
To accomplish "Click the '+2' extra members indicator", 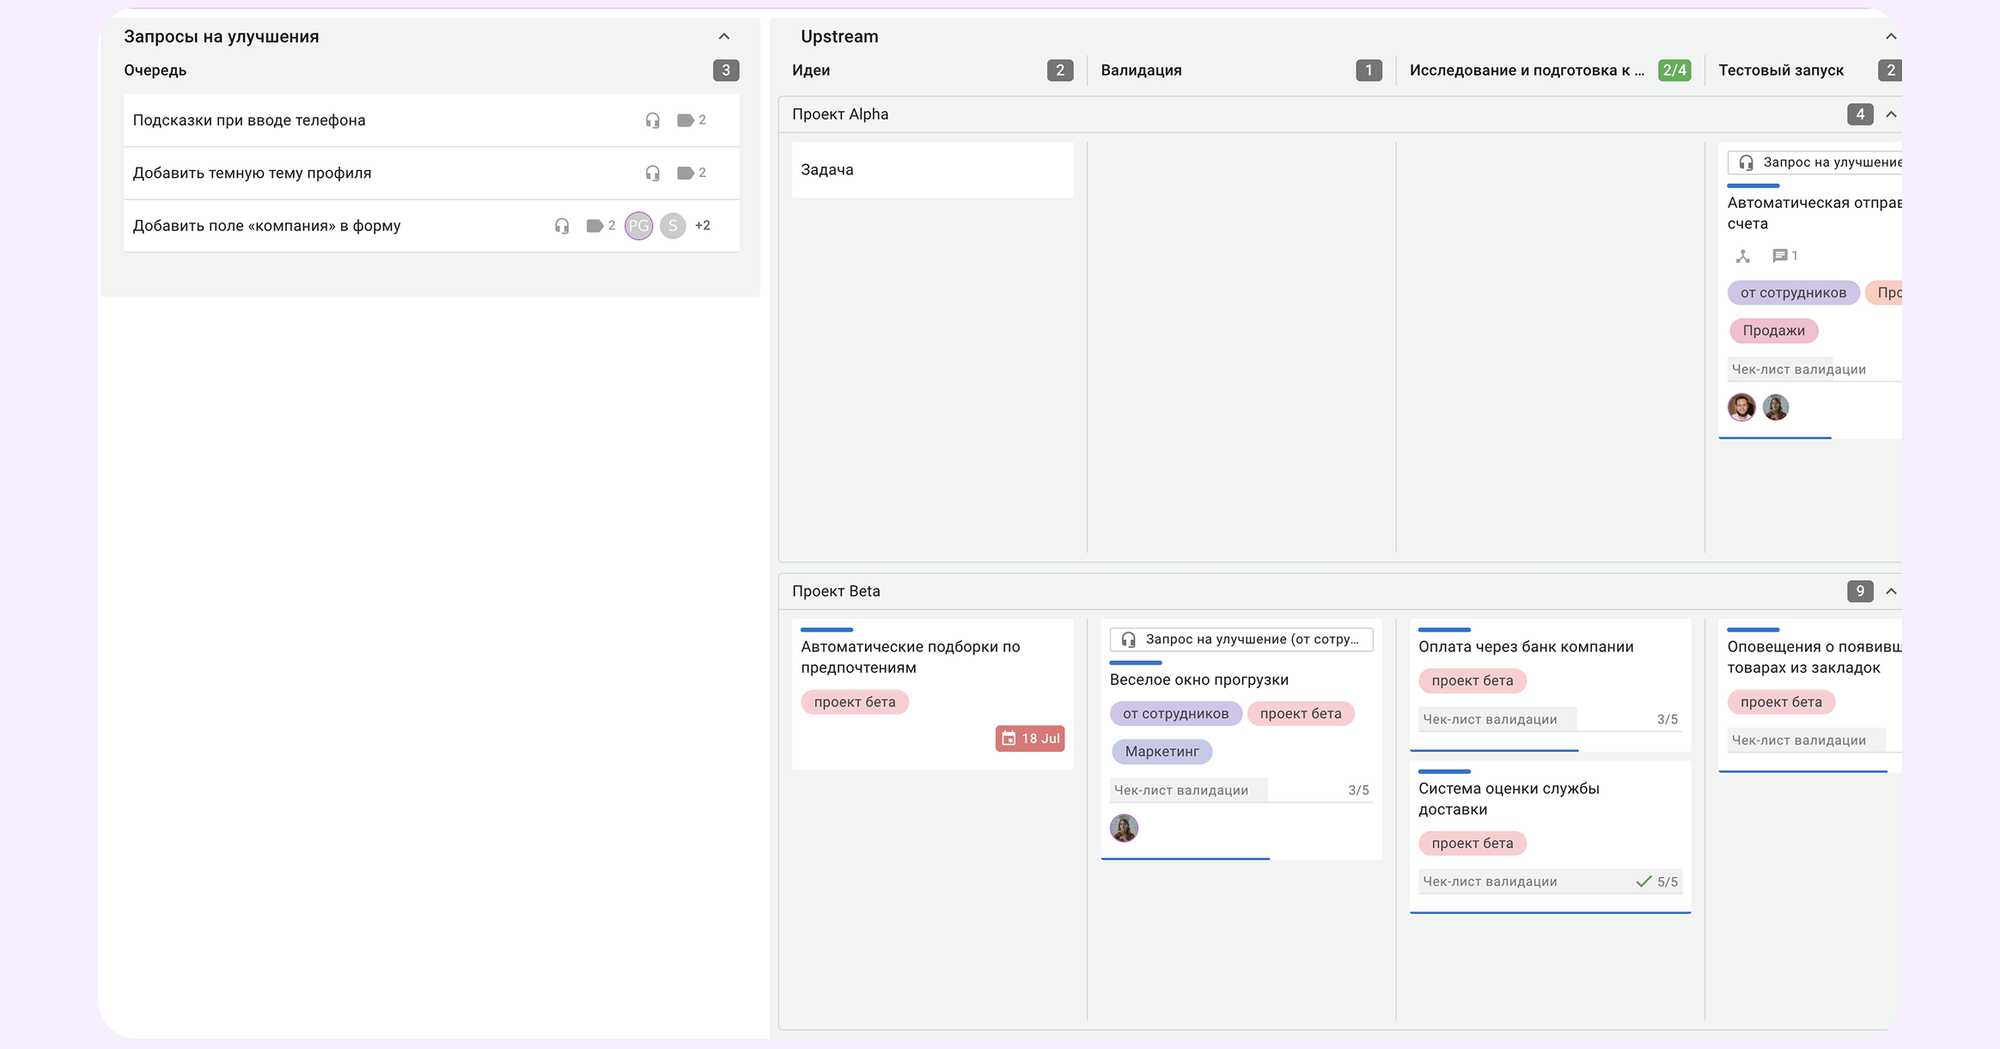I will point(703,226).
